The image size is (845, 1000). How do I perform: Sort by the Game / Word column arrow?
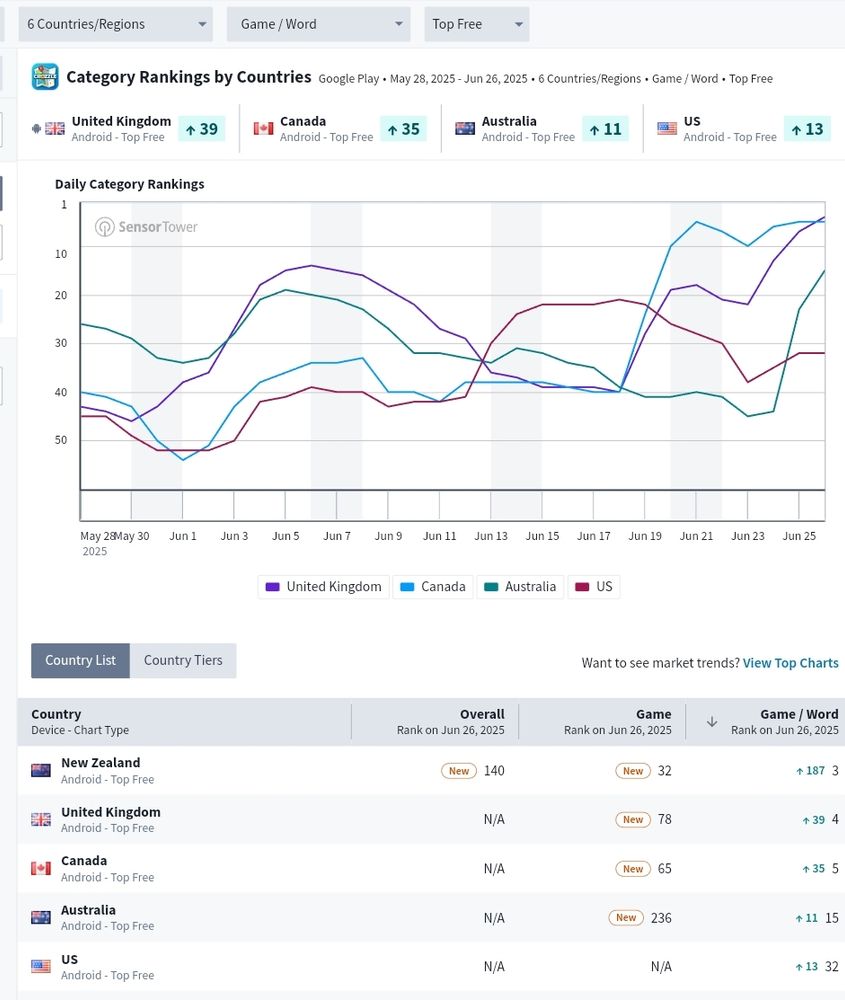[712, 722]
